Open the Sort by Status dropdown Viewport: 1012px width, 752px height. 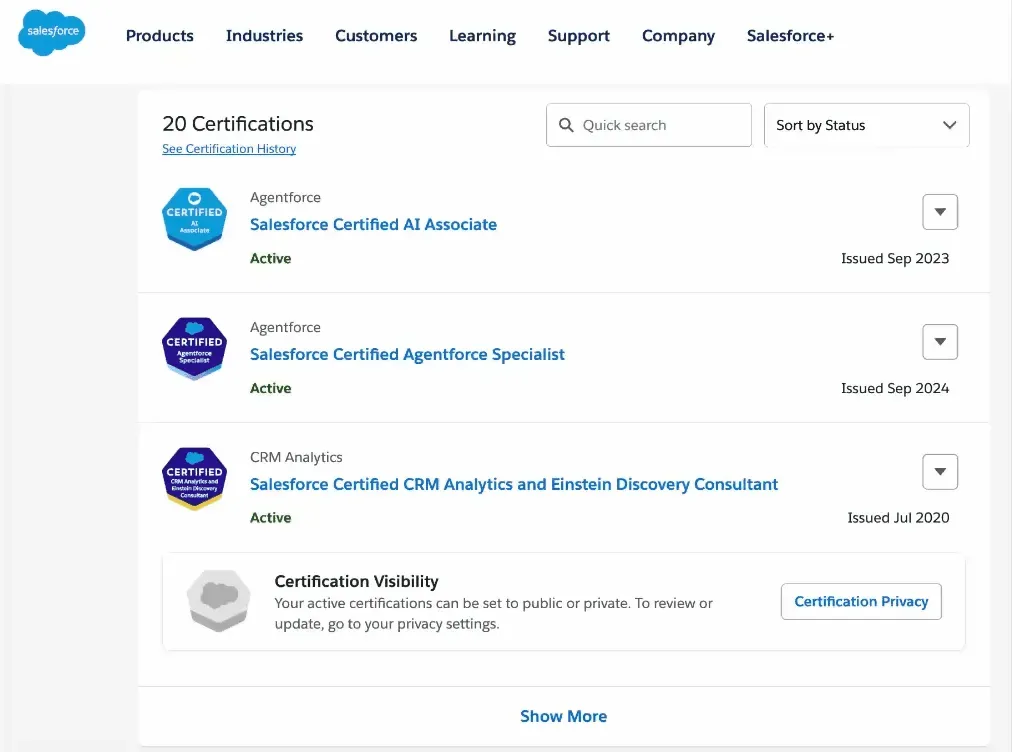pos(866,125)
